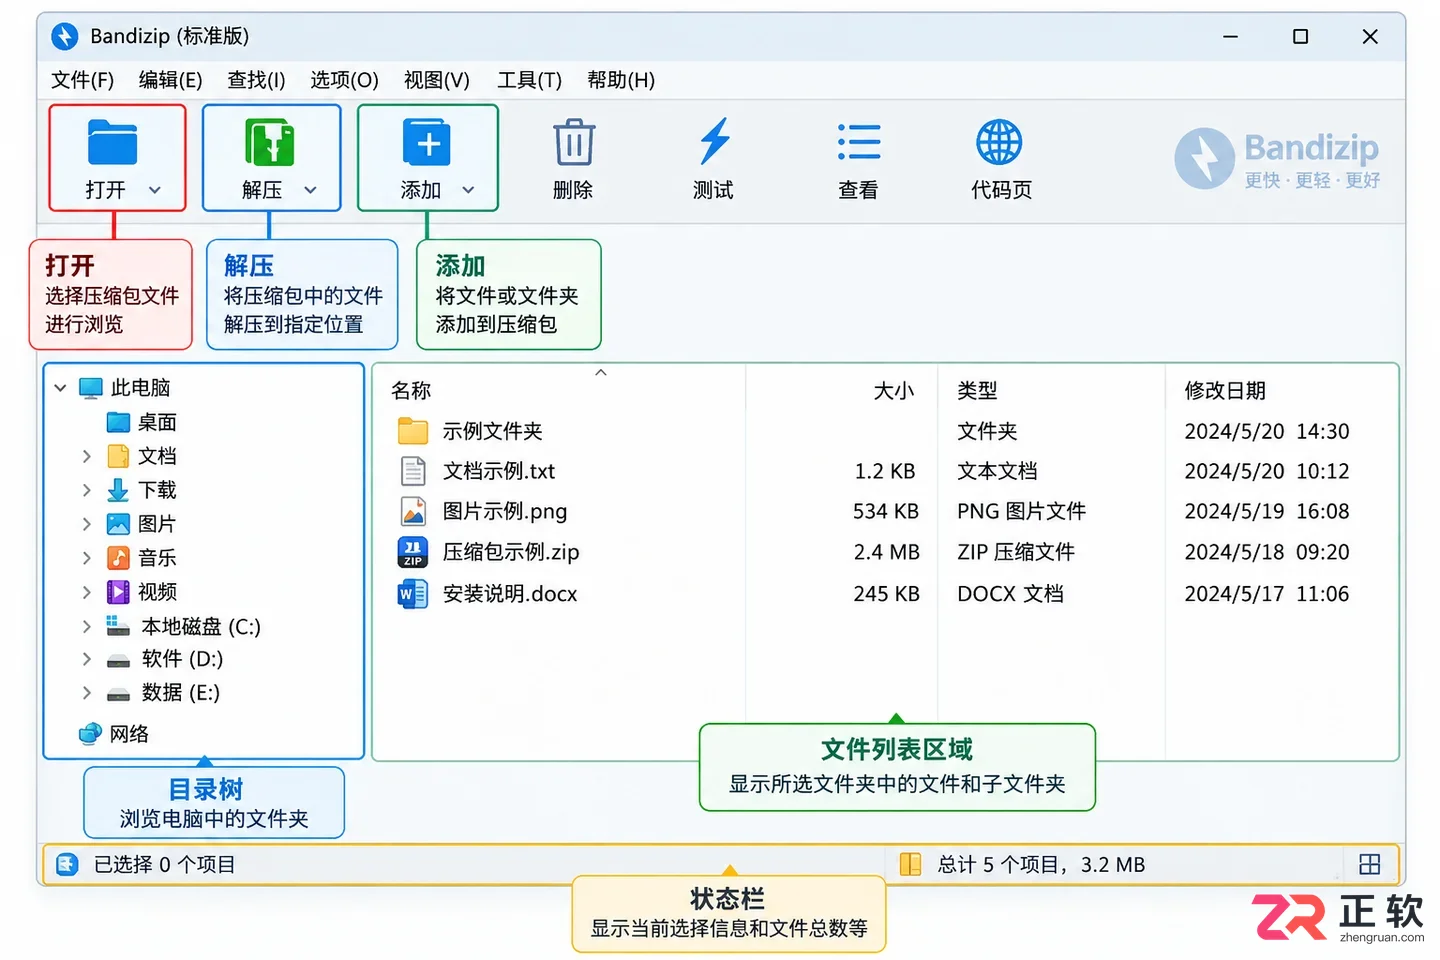Click the image icon of 图片示例.png
The height and width of the screenshot is (960, 1440).
(413, 511)
